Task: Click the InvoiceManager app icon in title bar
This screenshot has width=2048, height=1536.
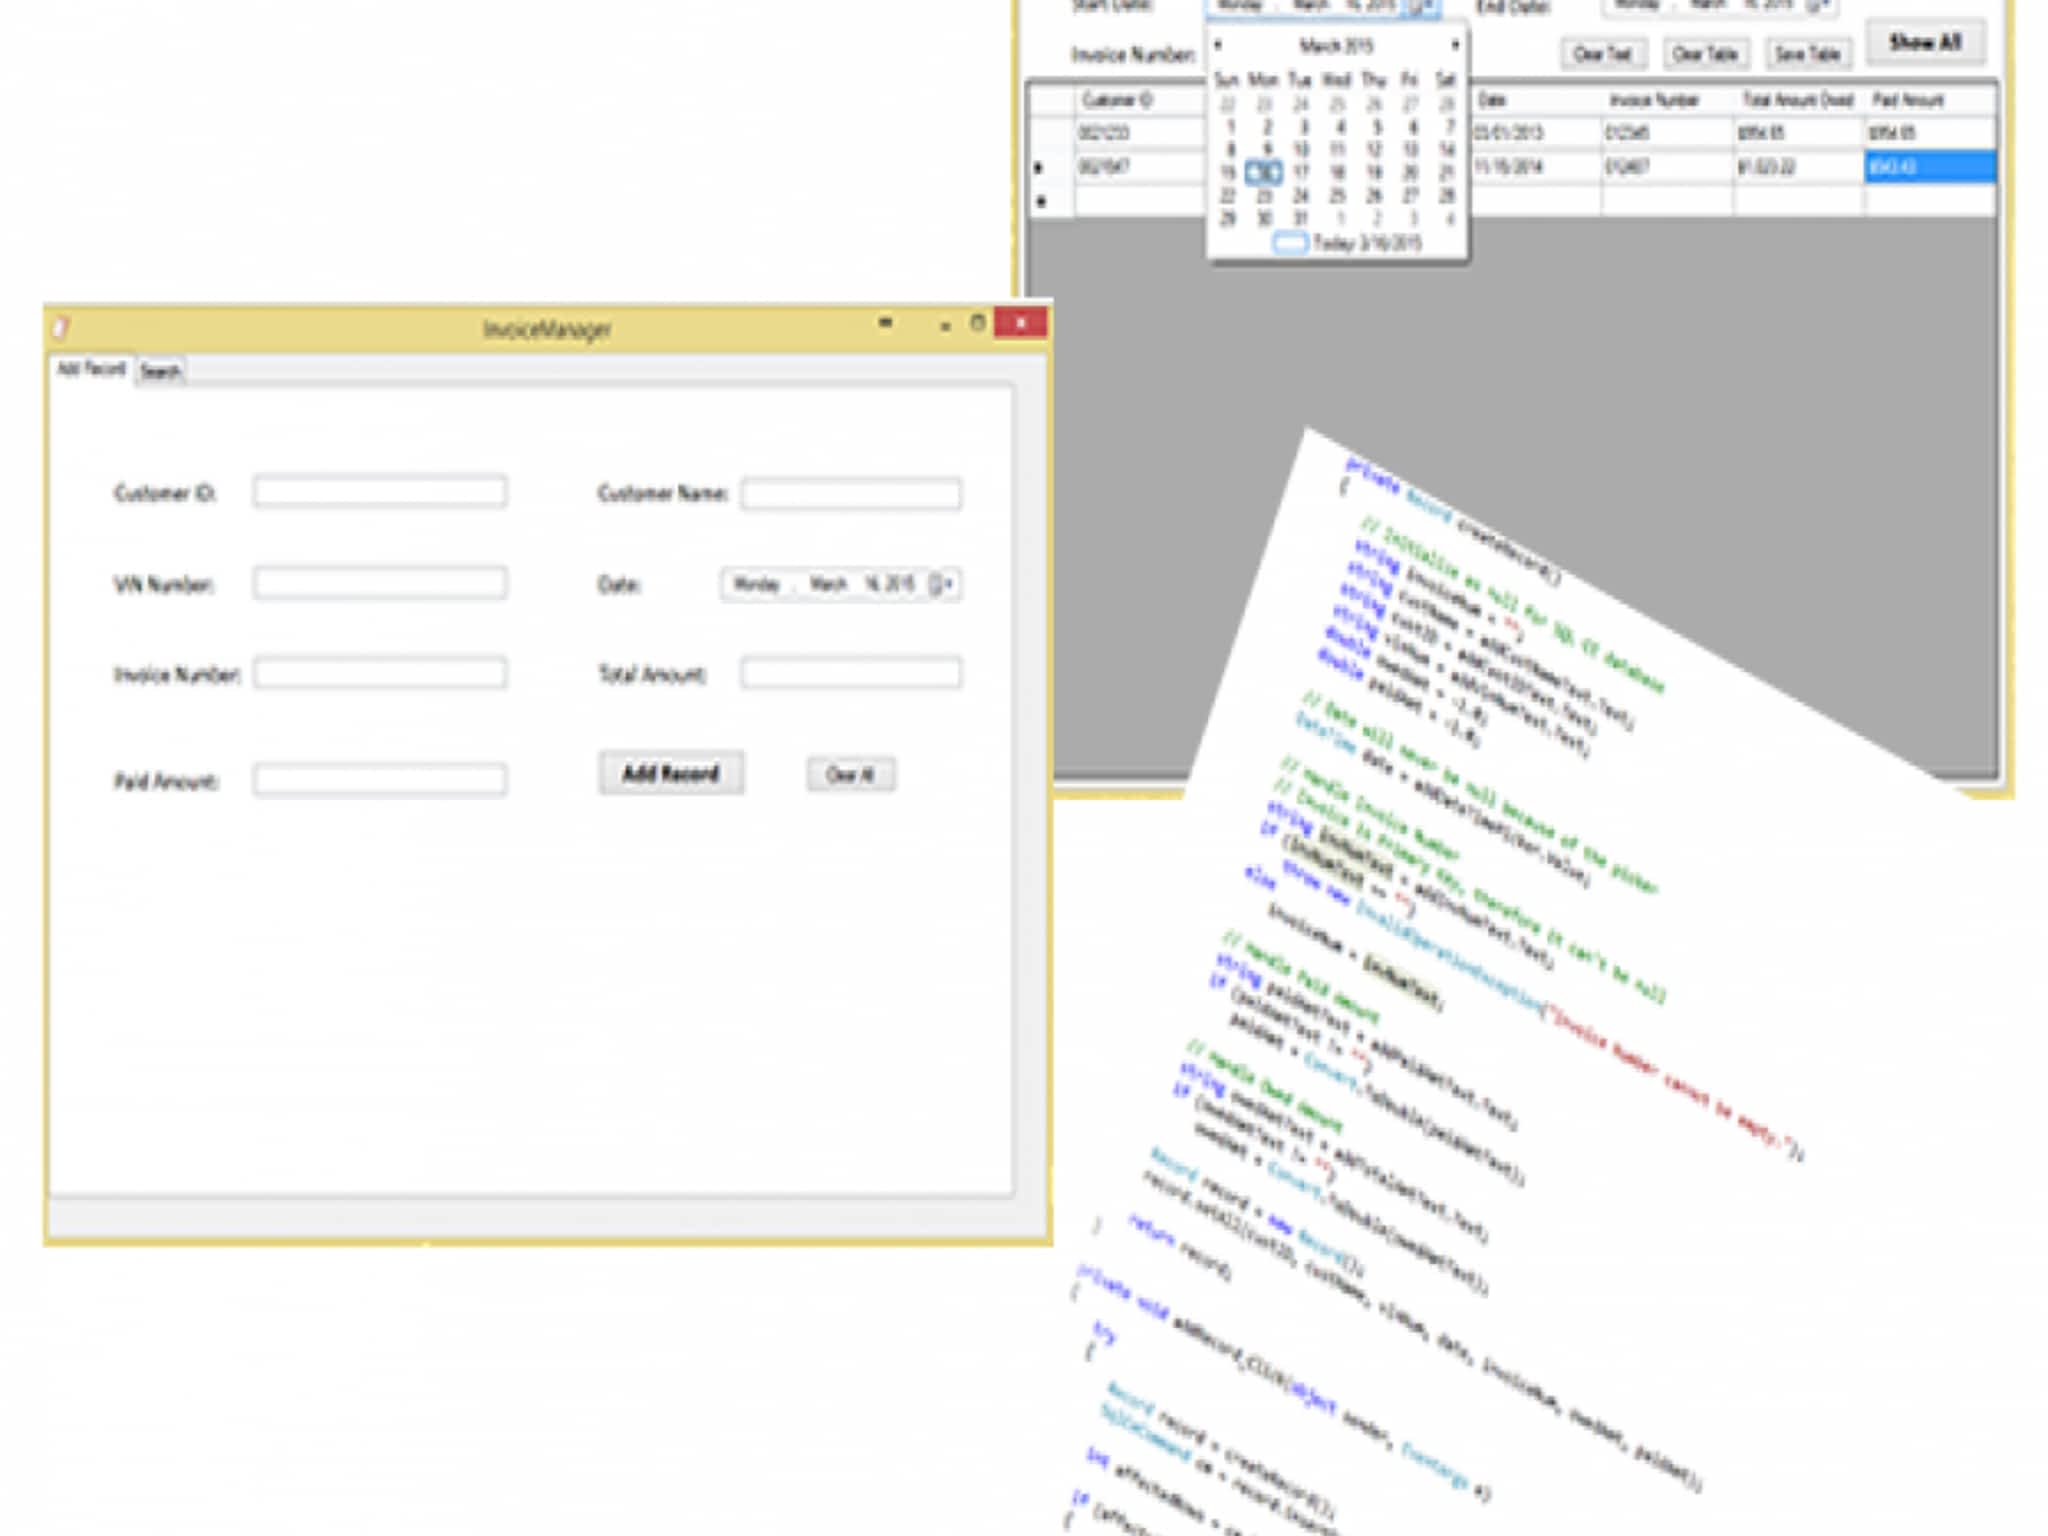Action: tap(62, 328)
